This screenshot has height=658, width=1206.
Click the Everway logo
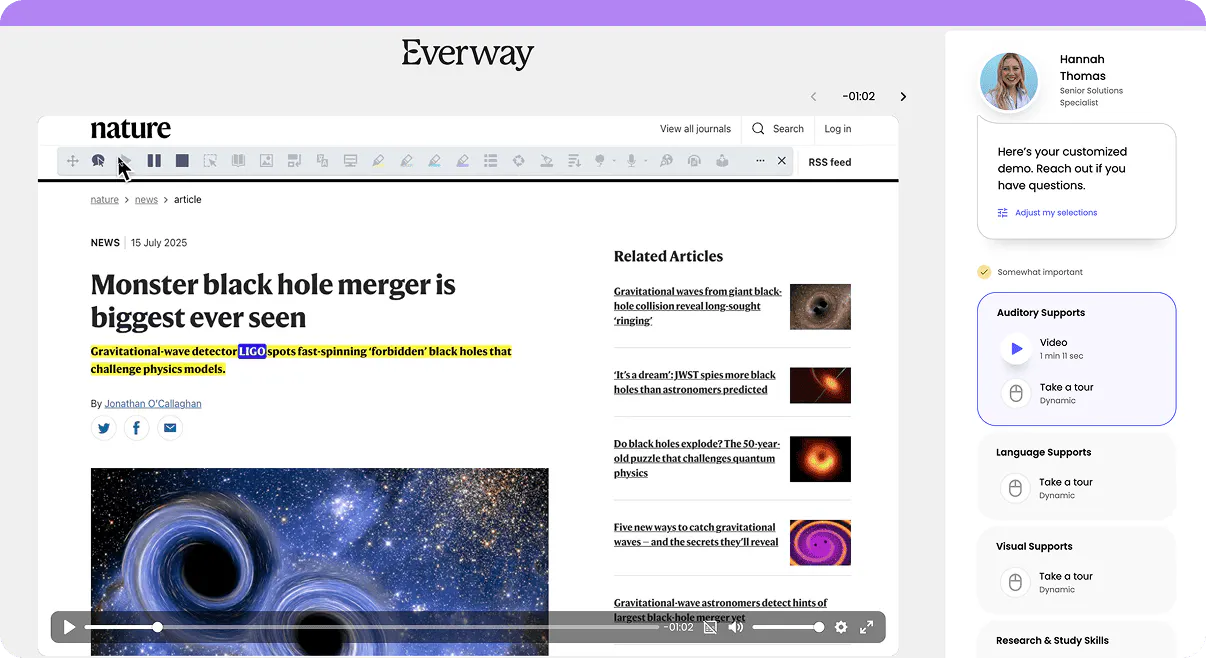468,55
